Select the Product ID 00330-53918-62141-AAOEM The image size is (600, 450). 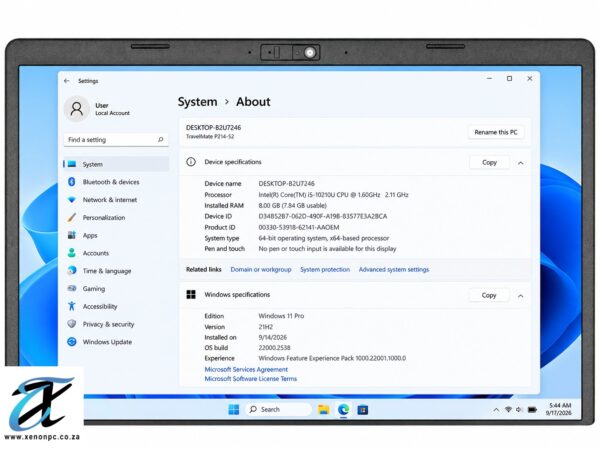point(299,227)
